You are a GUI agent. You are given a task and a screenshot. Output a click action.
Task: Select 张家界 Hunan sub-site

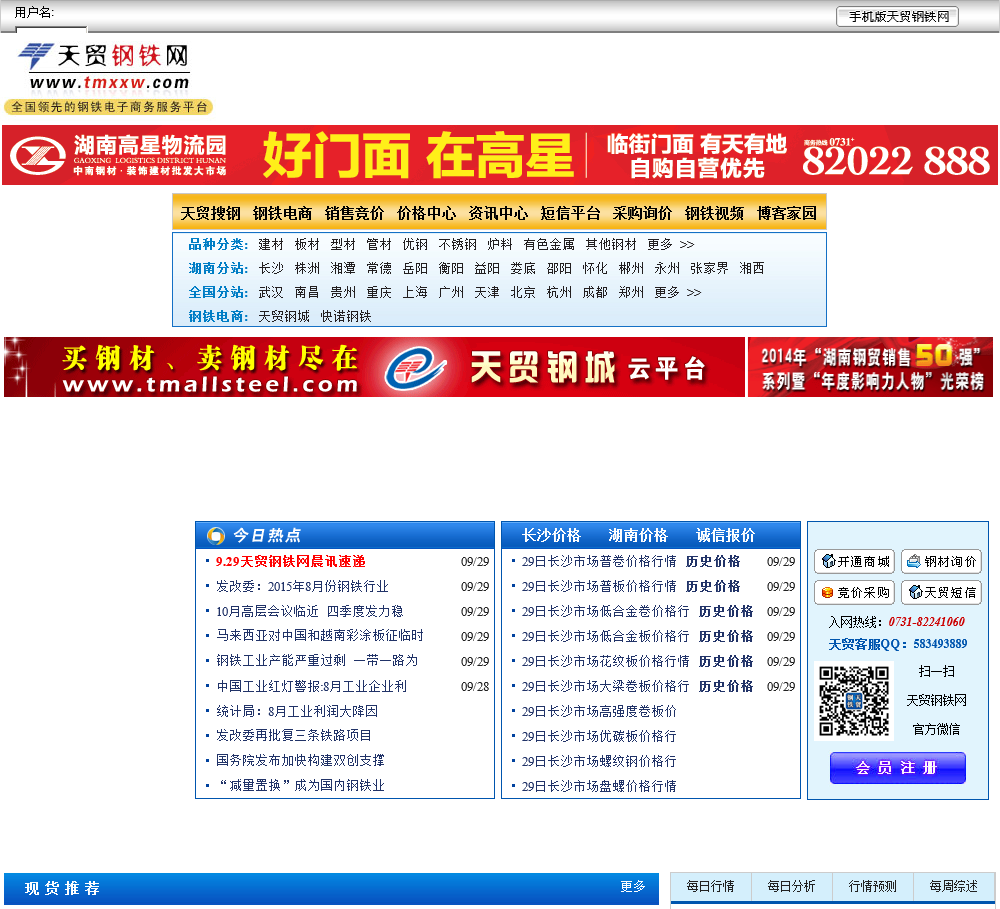[x=709, y=269]
